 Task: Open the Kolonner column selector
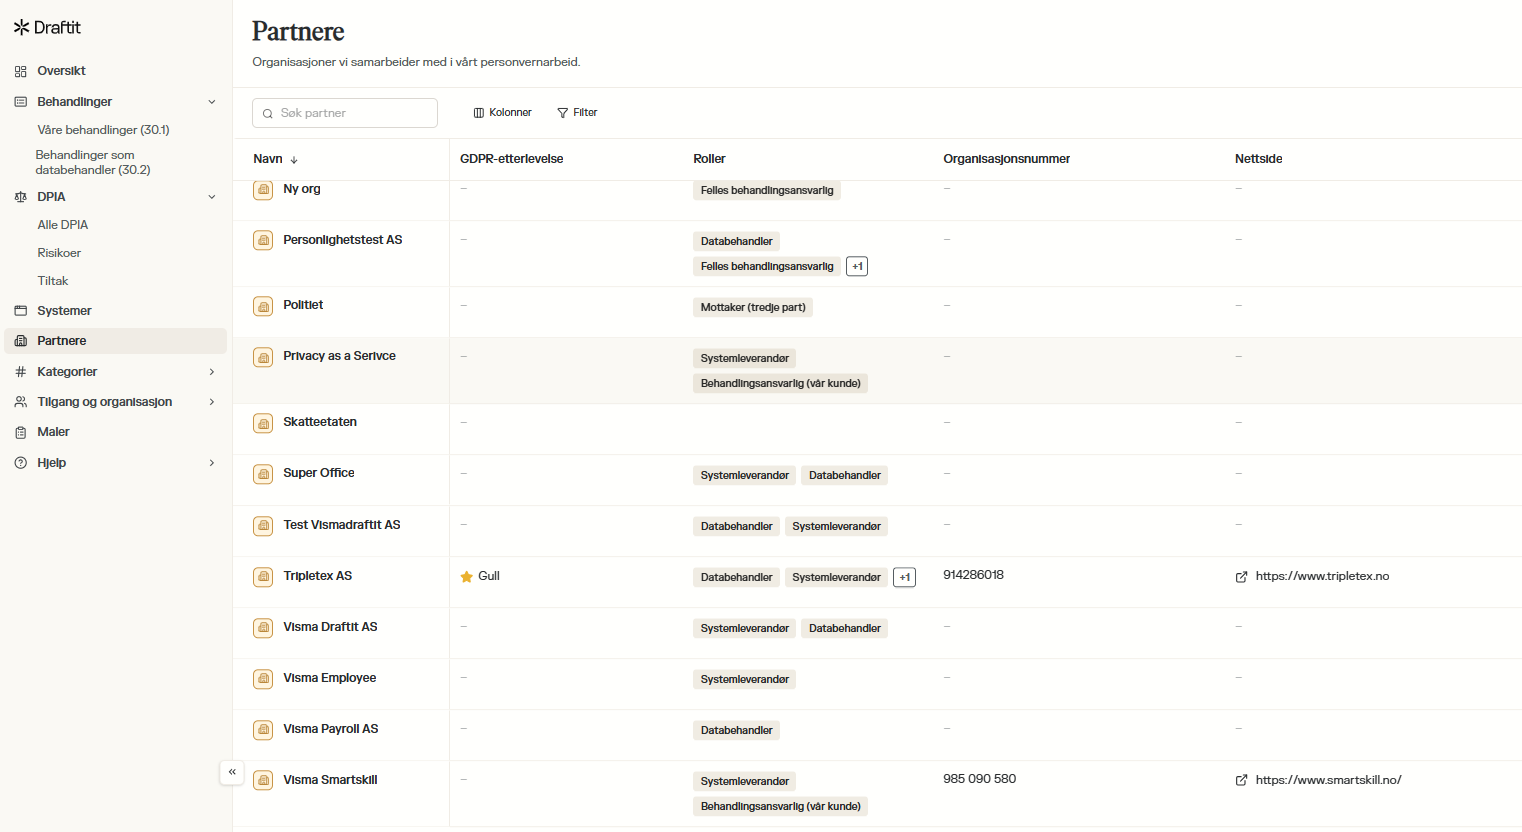(502, 113)
